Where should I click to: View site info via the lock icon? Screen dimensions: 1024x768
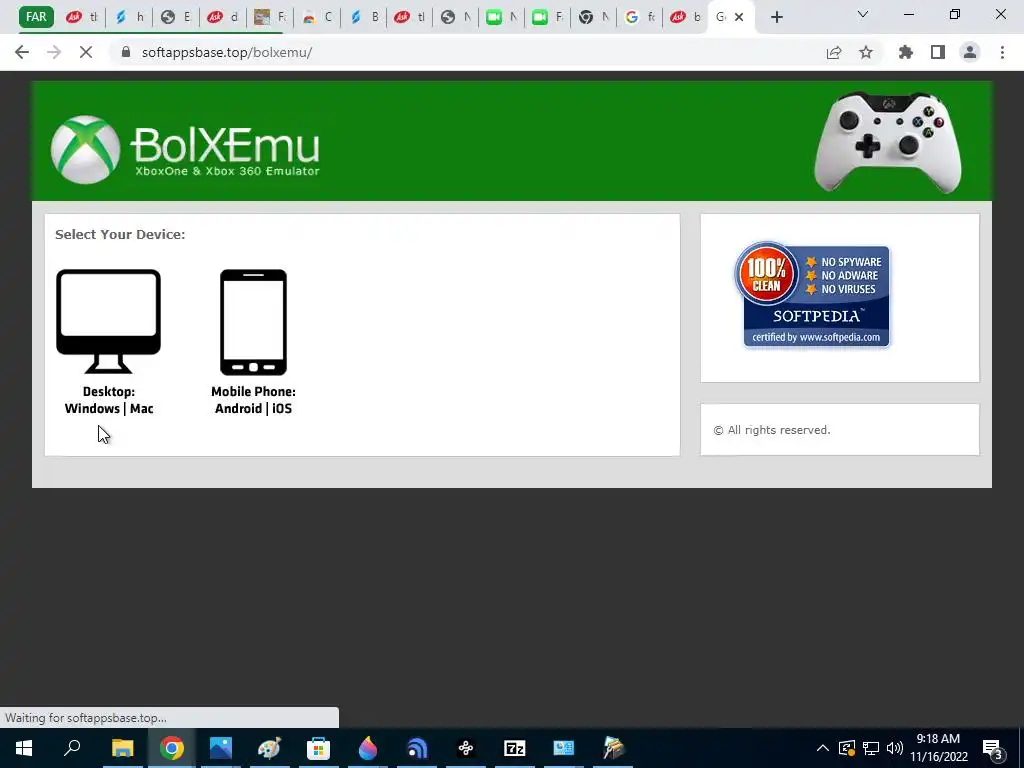[126, 52]
